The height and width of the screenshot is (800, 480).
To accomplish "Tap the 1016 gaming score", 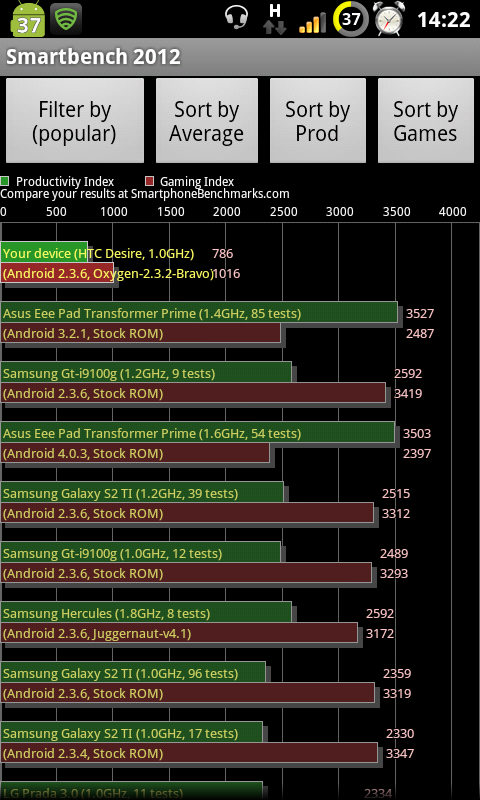I will pos(226,274).
